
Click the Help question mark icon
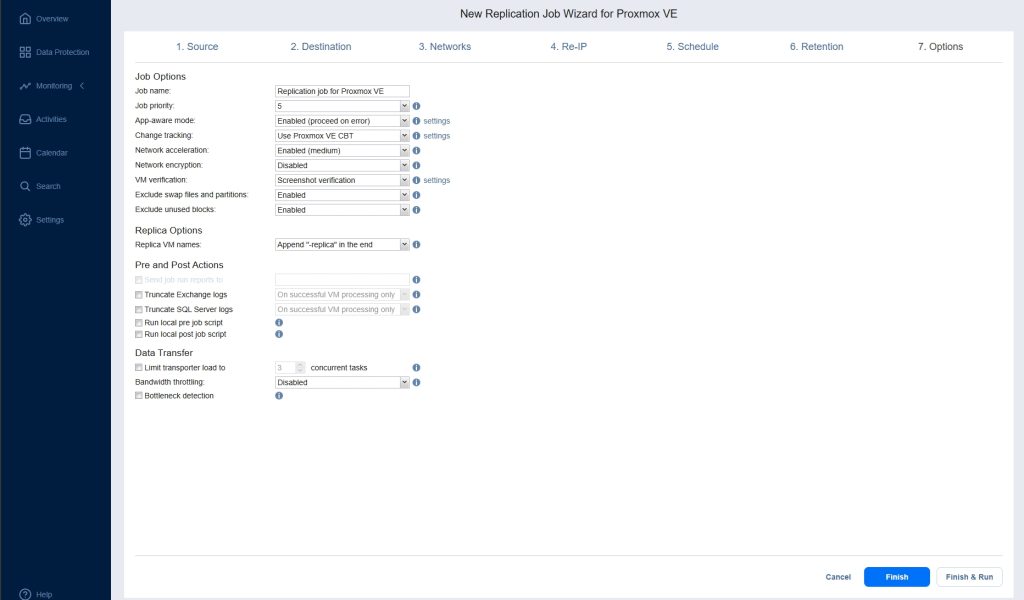click(x=25, y=594)
